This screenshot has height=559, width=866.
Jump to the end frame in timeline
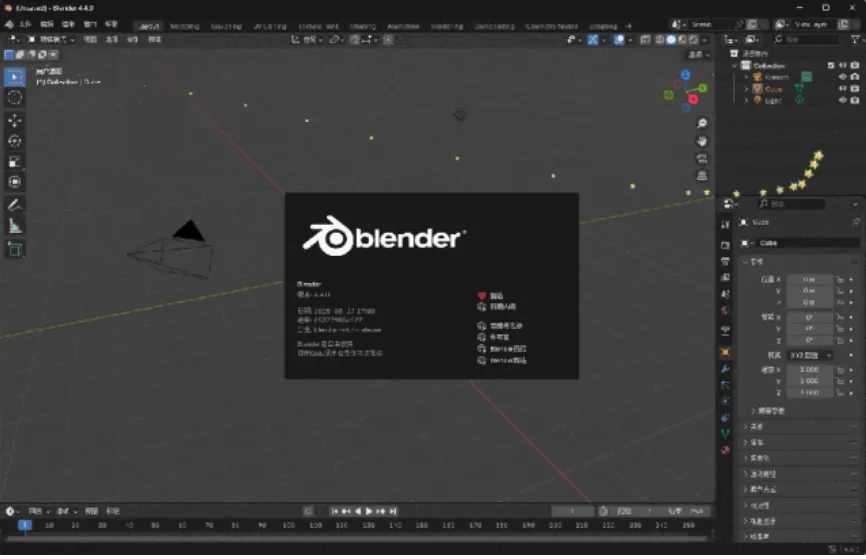click(x=393, y=511)
